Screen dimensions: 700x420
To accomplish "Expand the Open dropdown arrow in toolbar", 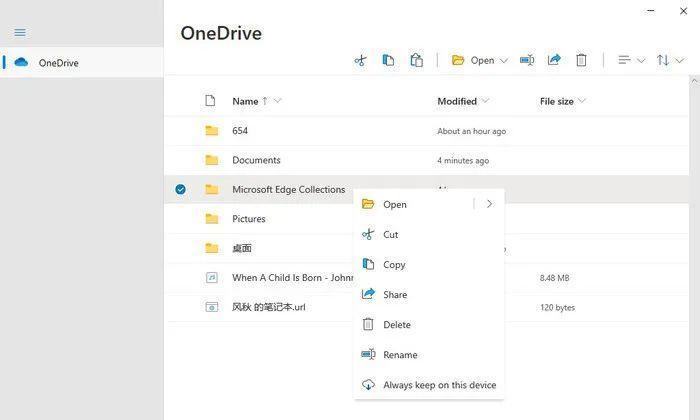I will coord(504,61).
